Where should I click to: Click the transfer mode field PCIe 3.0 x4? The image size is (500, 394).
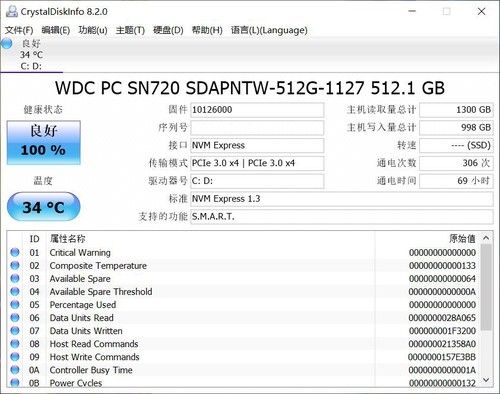257,163
